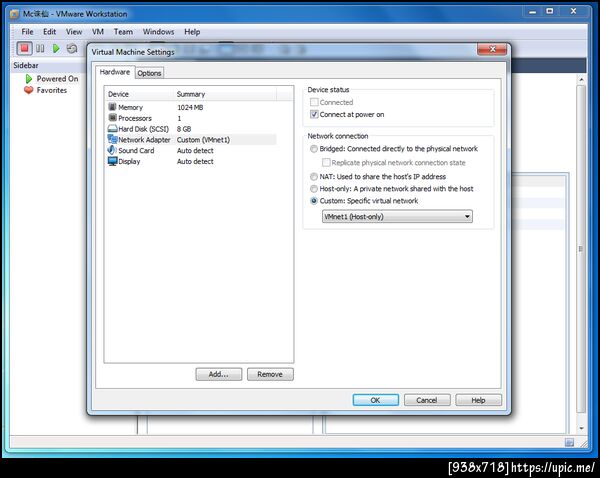Select the Sound Card device icon
The image size is (600, 478).
tap(112, 150)
